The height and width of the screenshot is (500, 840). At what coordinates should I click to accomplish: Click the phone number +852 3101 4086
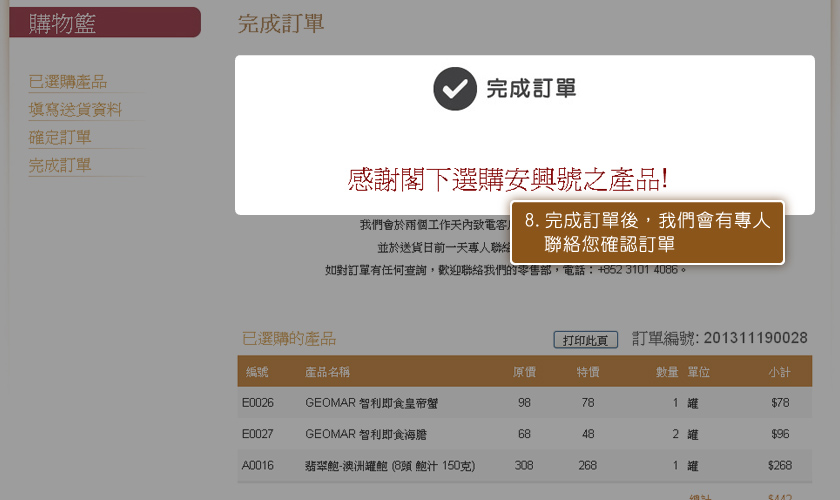[x=638, y=270]
